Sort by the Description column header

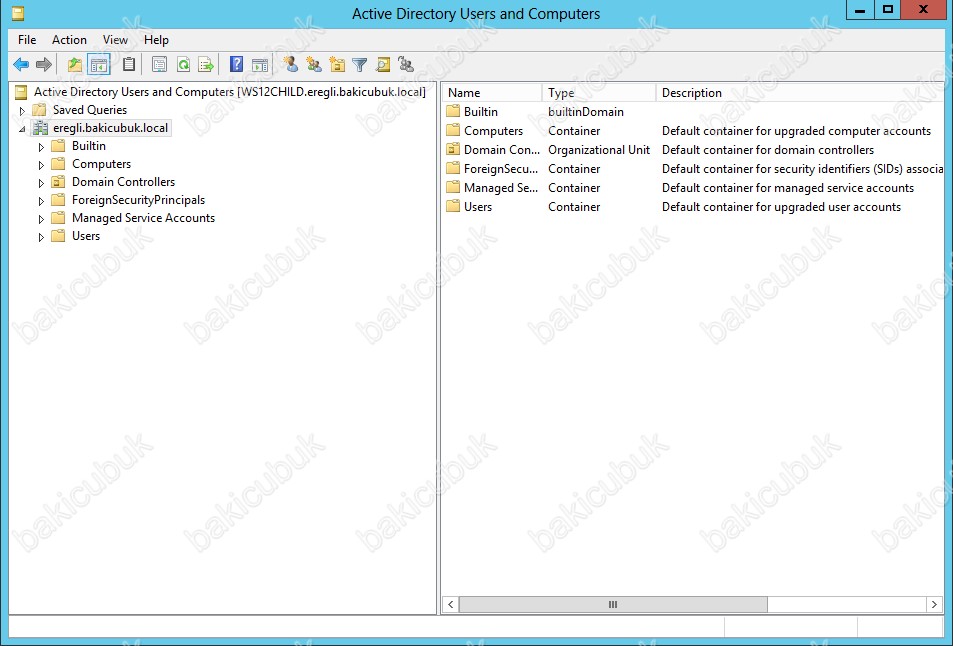[799, 93]
